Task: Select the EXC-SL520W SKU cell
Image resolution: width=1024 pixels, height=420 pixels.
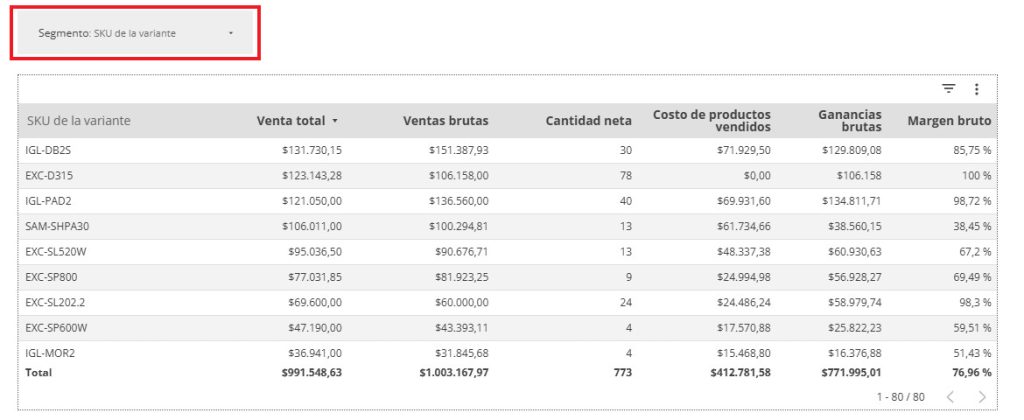Action: [56, 252]
